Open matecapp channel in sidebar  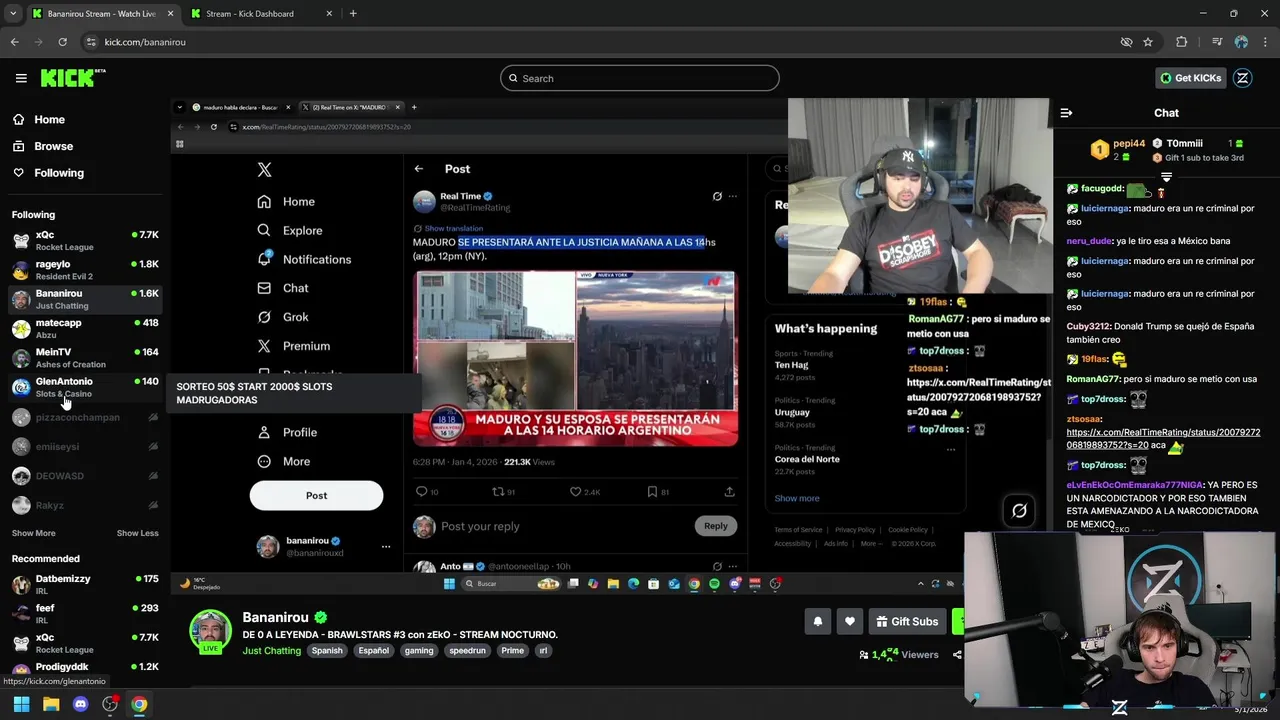pos(85,328)
